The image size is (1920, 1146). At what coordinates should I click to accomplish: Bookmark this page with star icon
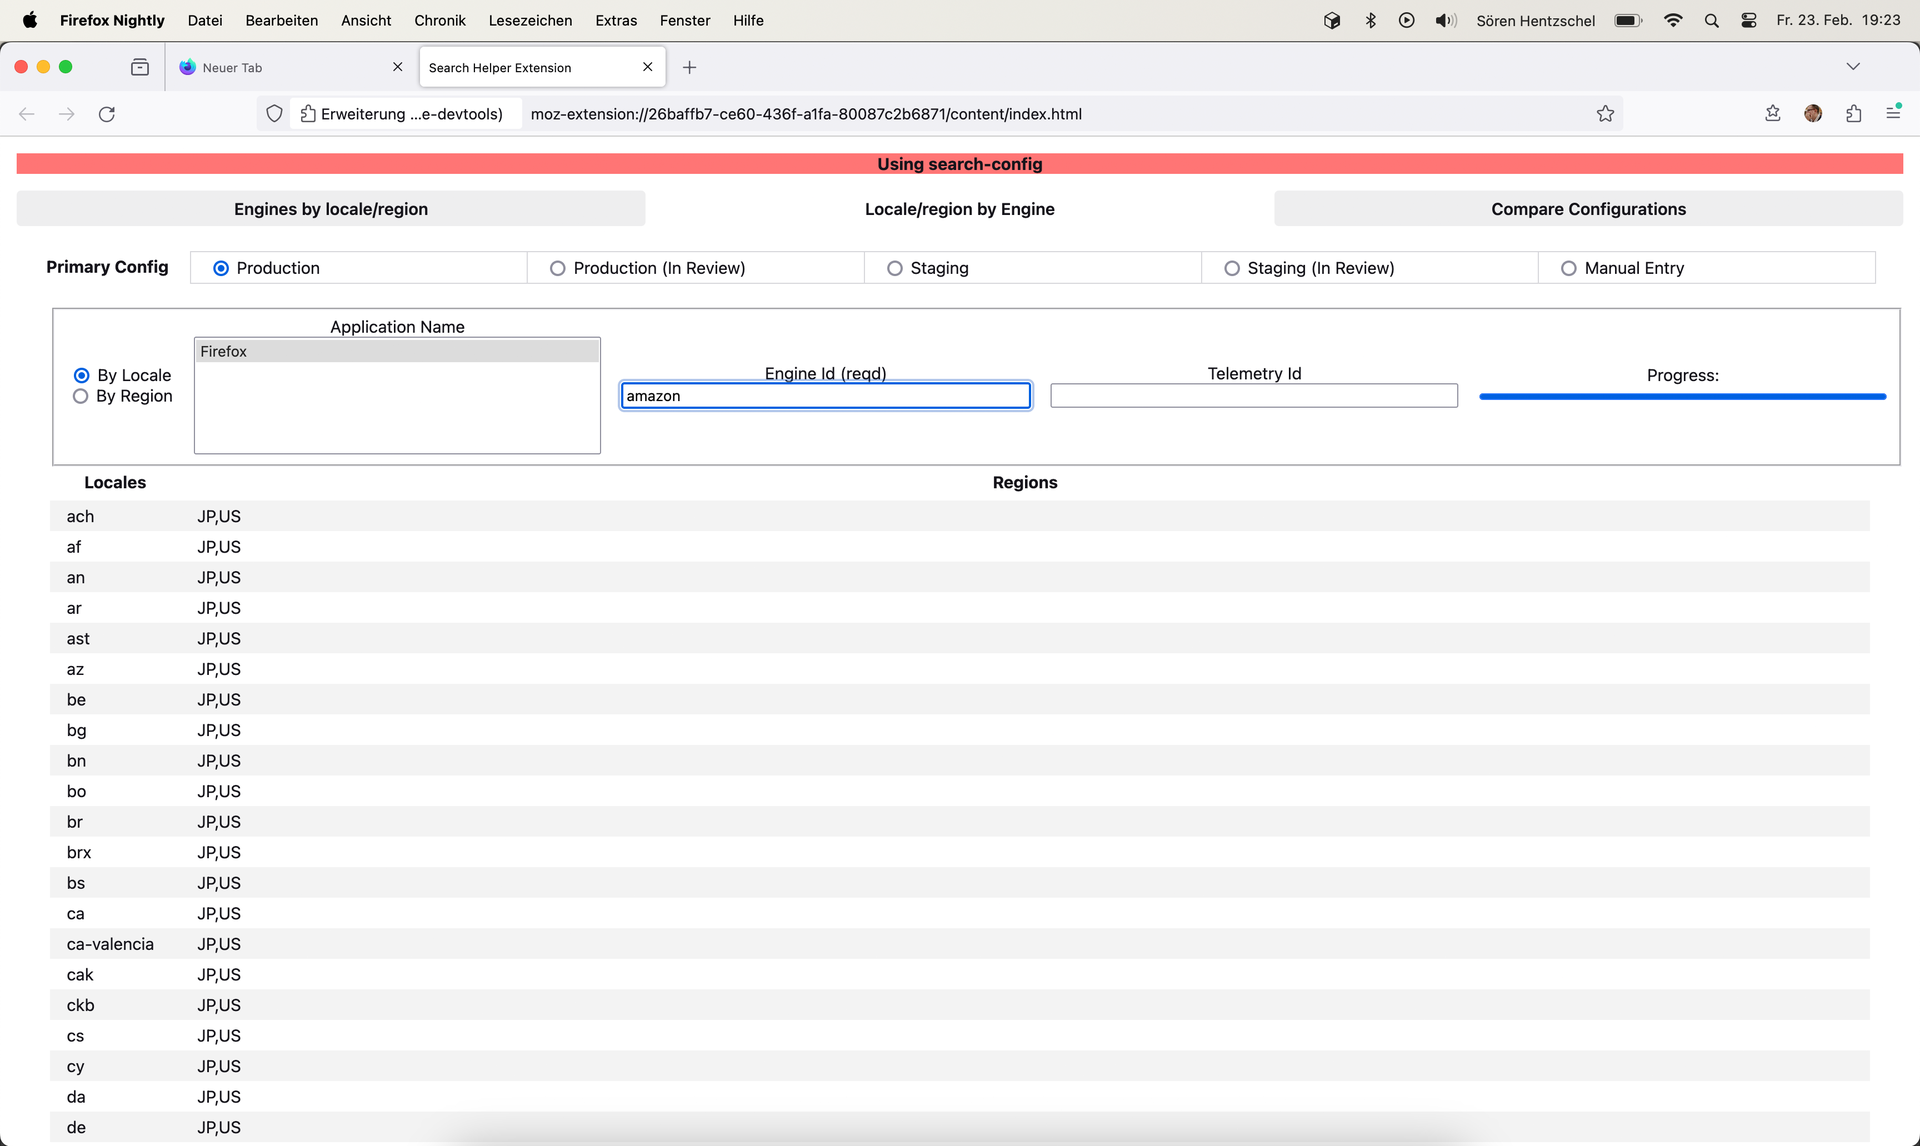coord(1605,114)
